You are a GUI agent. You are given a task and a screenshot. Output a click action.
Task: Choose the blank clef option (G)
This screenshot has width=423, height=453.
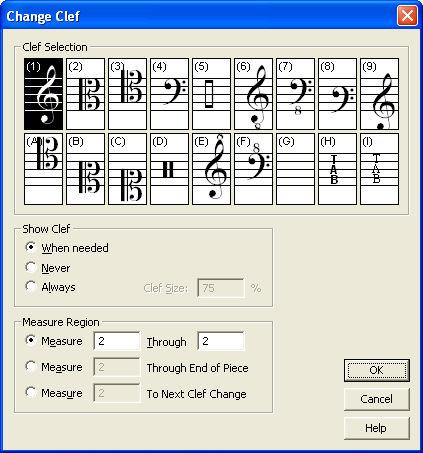click(x=295, y=169)
